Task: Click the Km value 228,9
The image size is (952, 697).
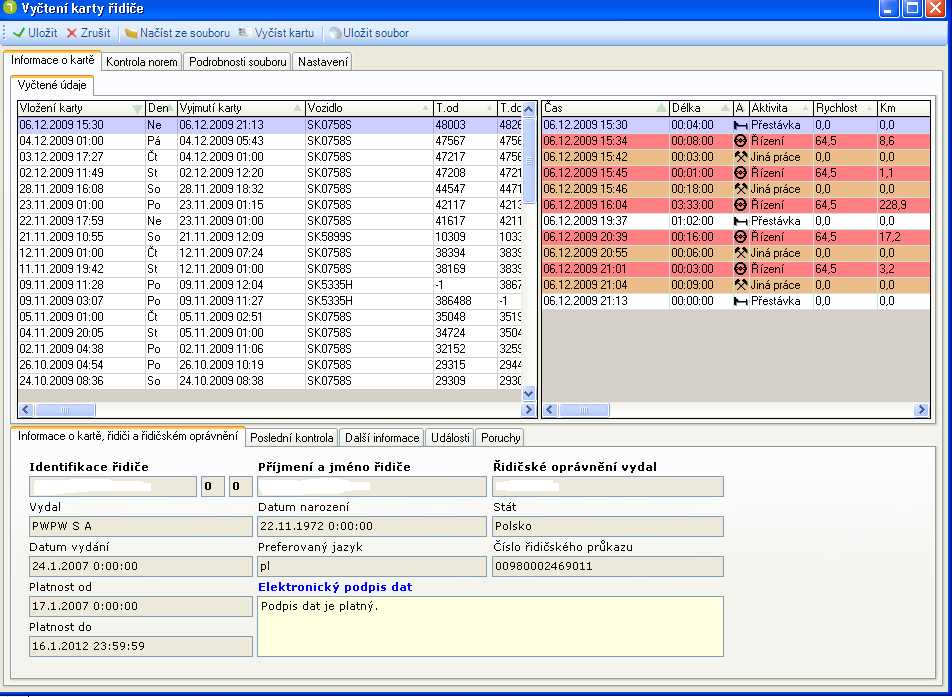Action: pyautogui.click(x=892, y=205)
